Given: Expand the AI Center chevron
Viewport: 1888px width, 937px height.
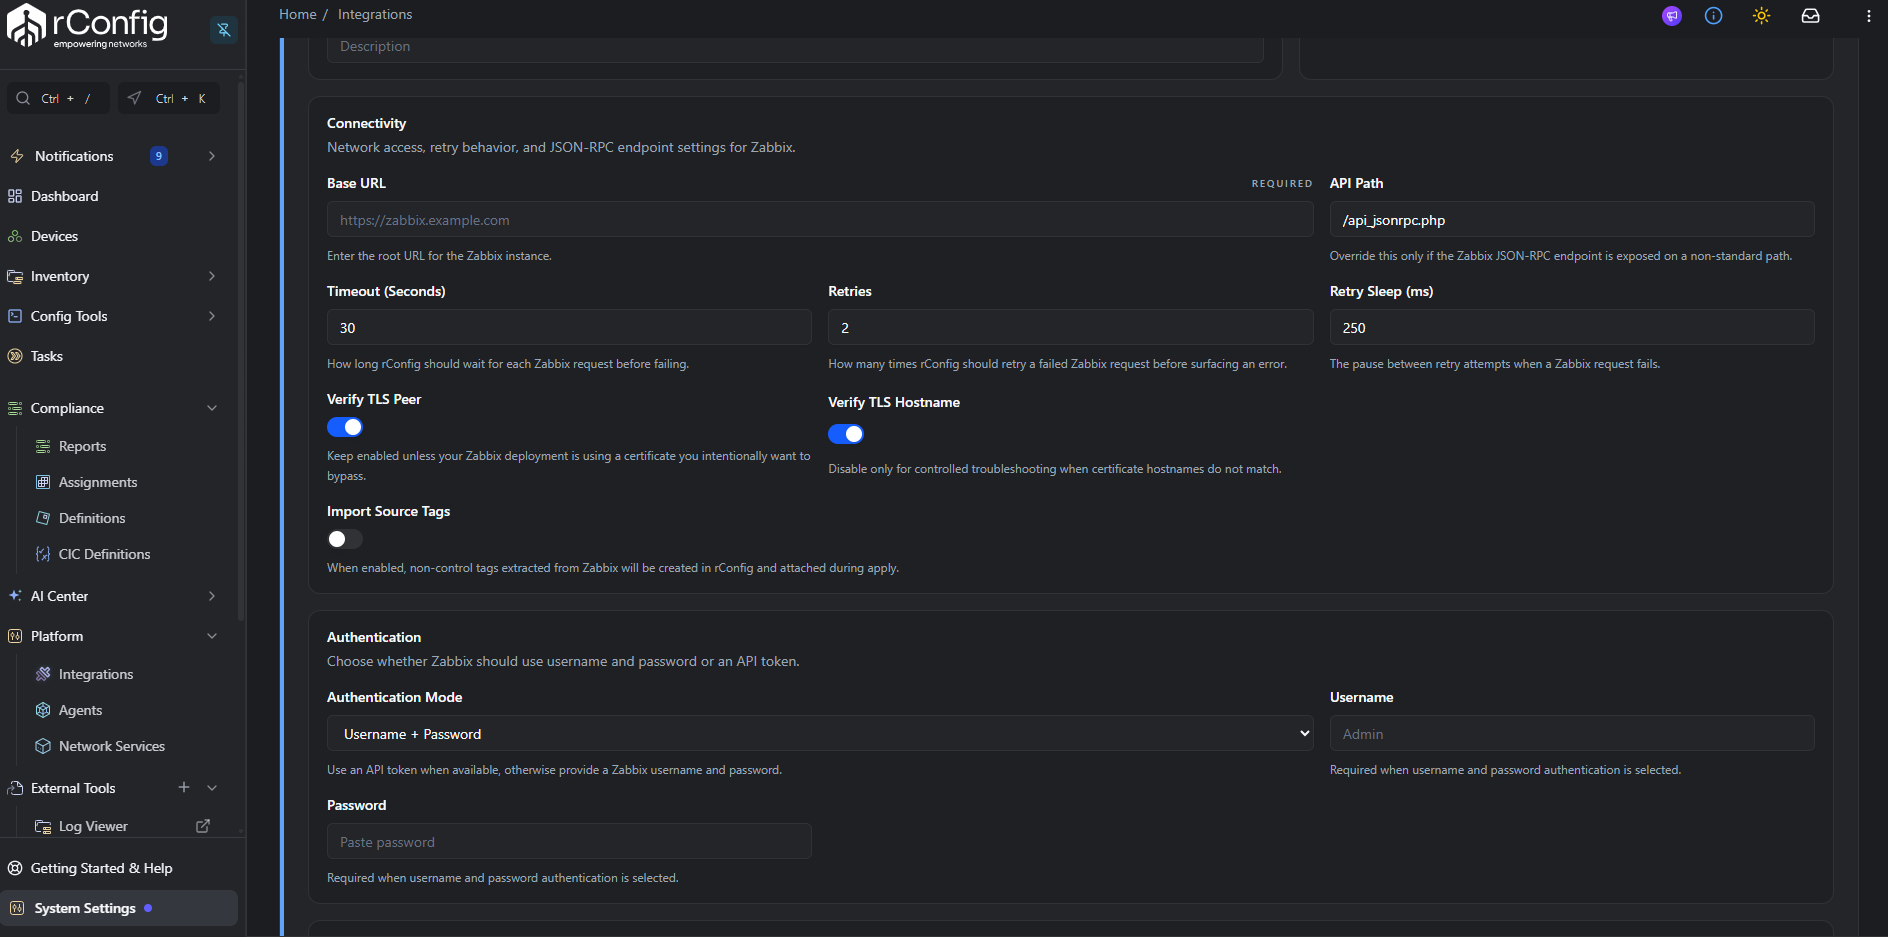Looking at the screenshot, I should point(212,596).
